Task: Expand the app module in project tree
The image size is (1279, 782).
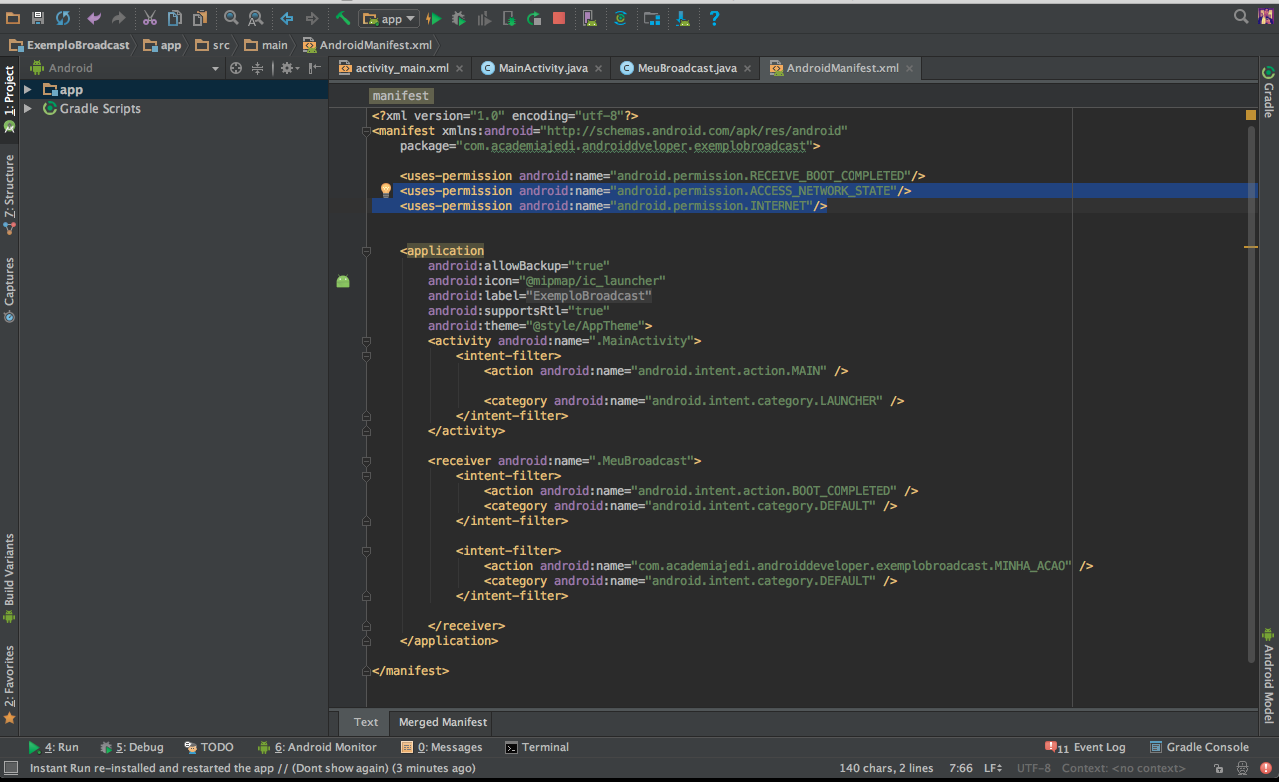Action: click(28, 90)
